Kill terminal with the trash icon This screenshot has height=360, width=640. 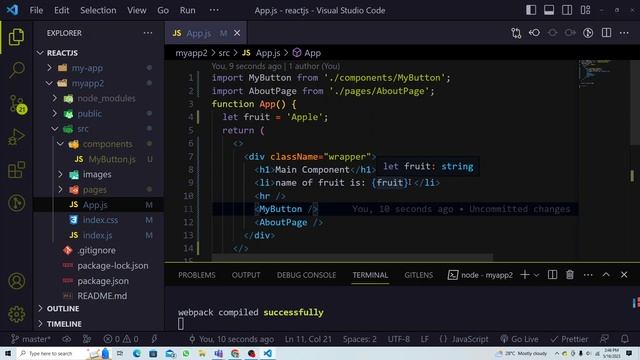click(x=570, y=275)
